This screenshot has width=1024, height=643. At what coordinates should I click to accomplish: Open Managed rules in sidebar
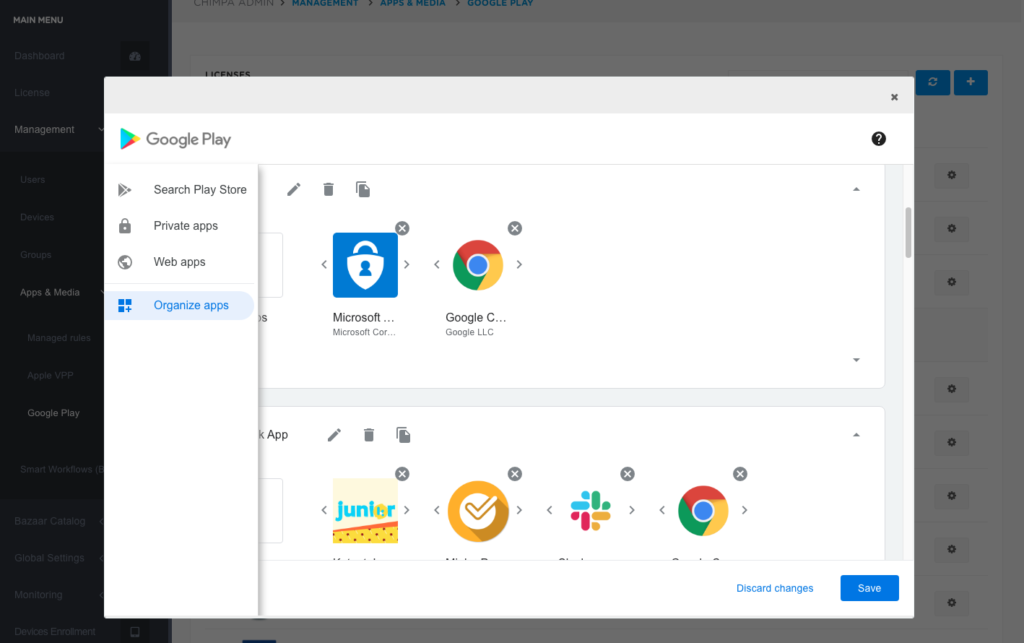[x=59, y=337]
